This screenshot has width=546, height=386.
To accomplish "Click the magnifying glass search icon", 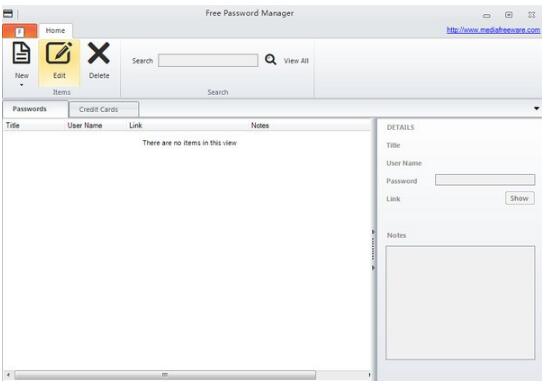I will [x=271, y=60].
